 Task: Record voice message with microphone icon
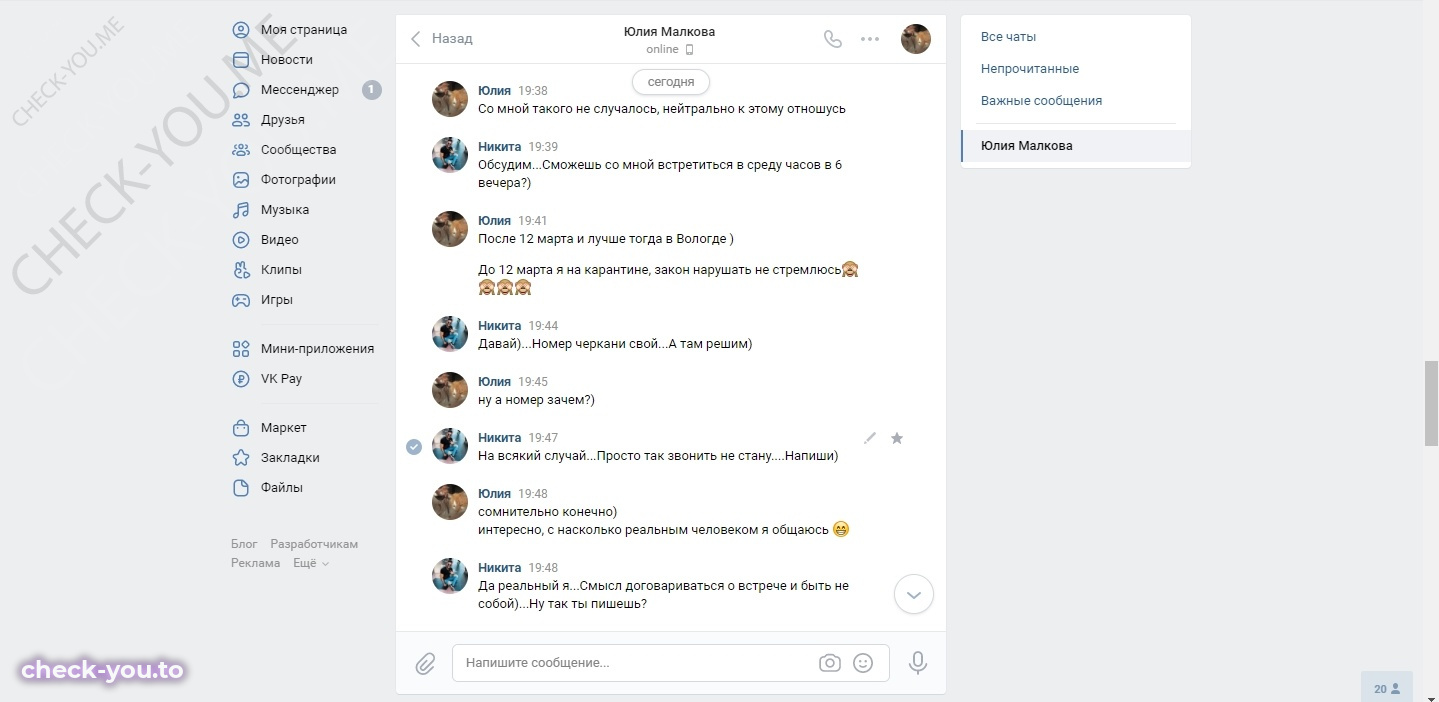tap(917, 663)
